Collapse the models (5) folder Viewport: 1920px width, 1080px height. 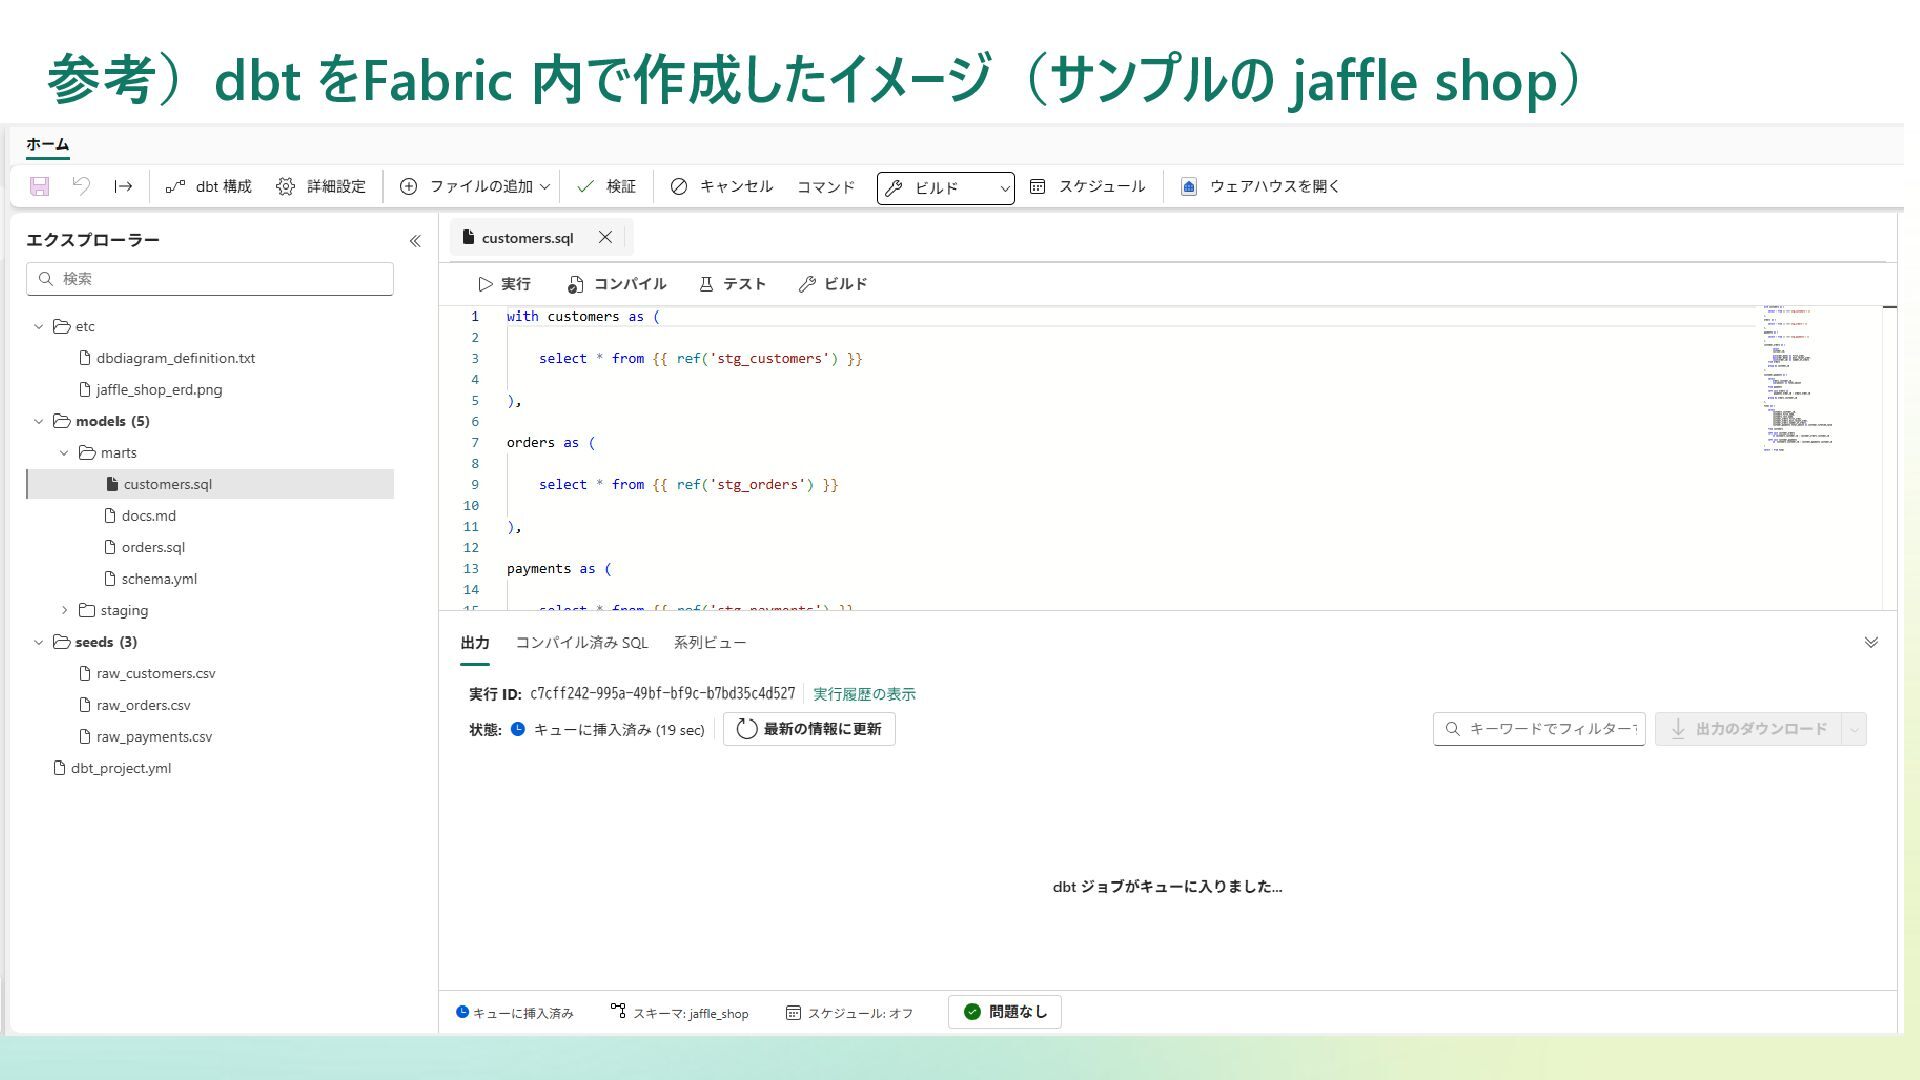[x=39, y=422]
